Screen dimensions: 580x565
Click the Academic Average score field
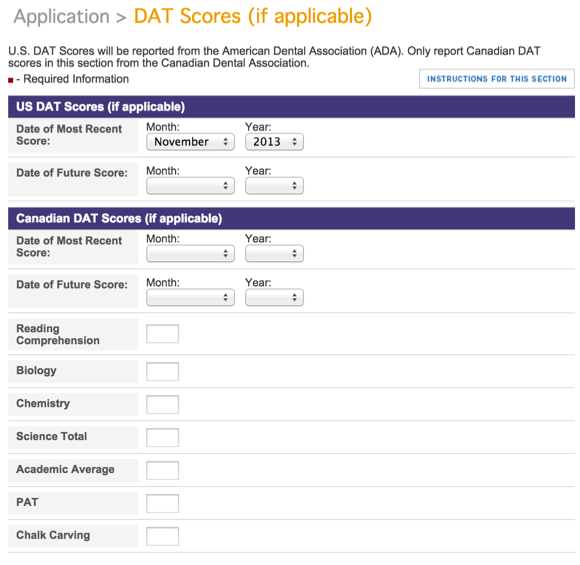162,470
